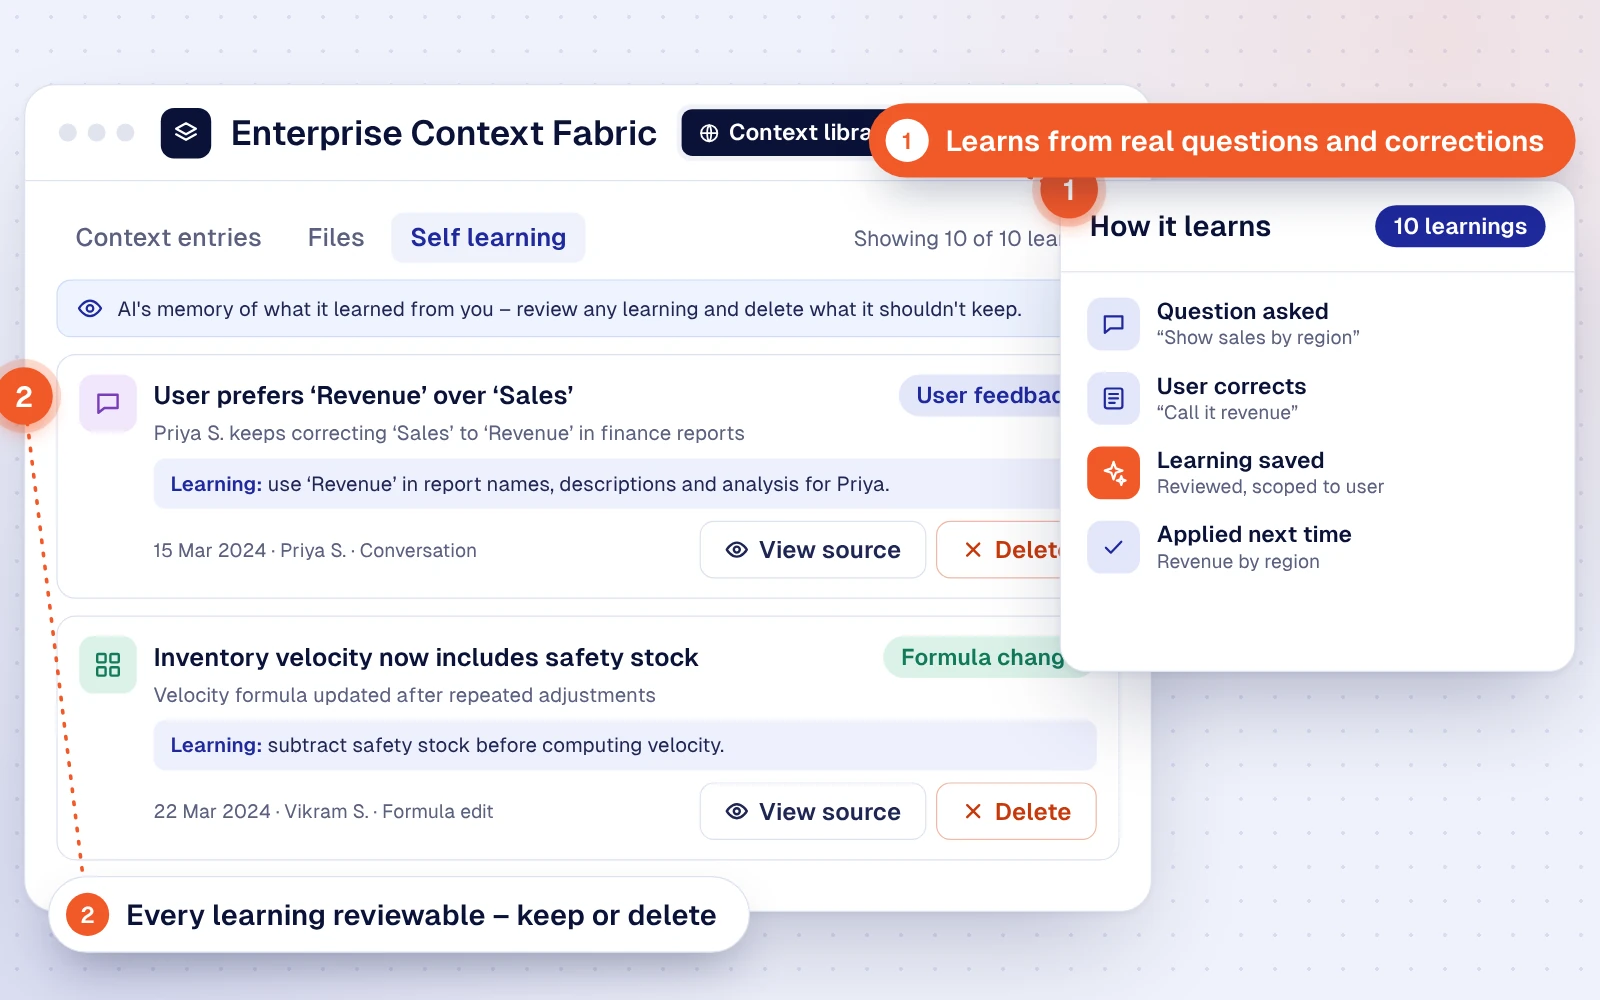The width and height of the screenshot is (1600, 1000).
Task: Delete the Inventory velocity learning
Action: 1016,812
